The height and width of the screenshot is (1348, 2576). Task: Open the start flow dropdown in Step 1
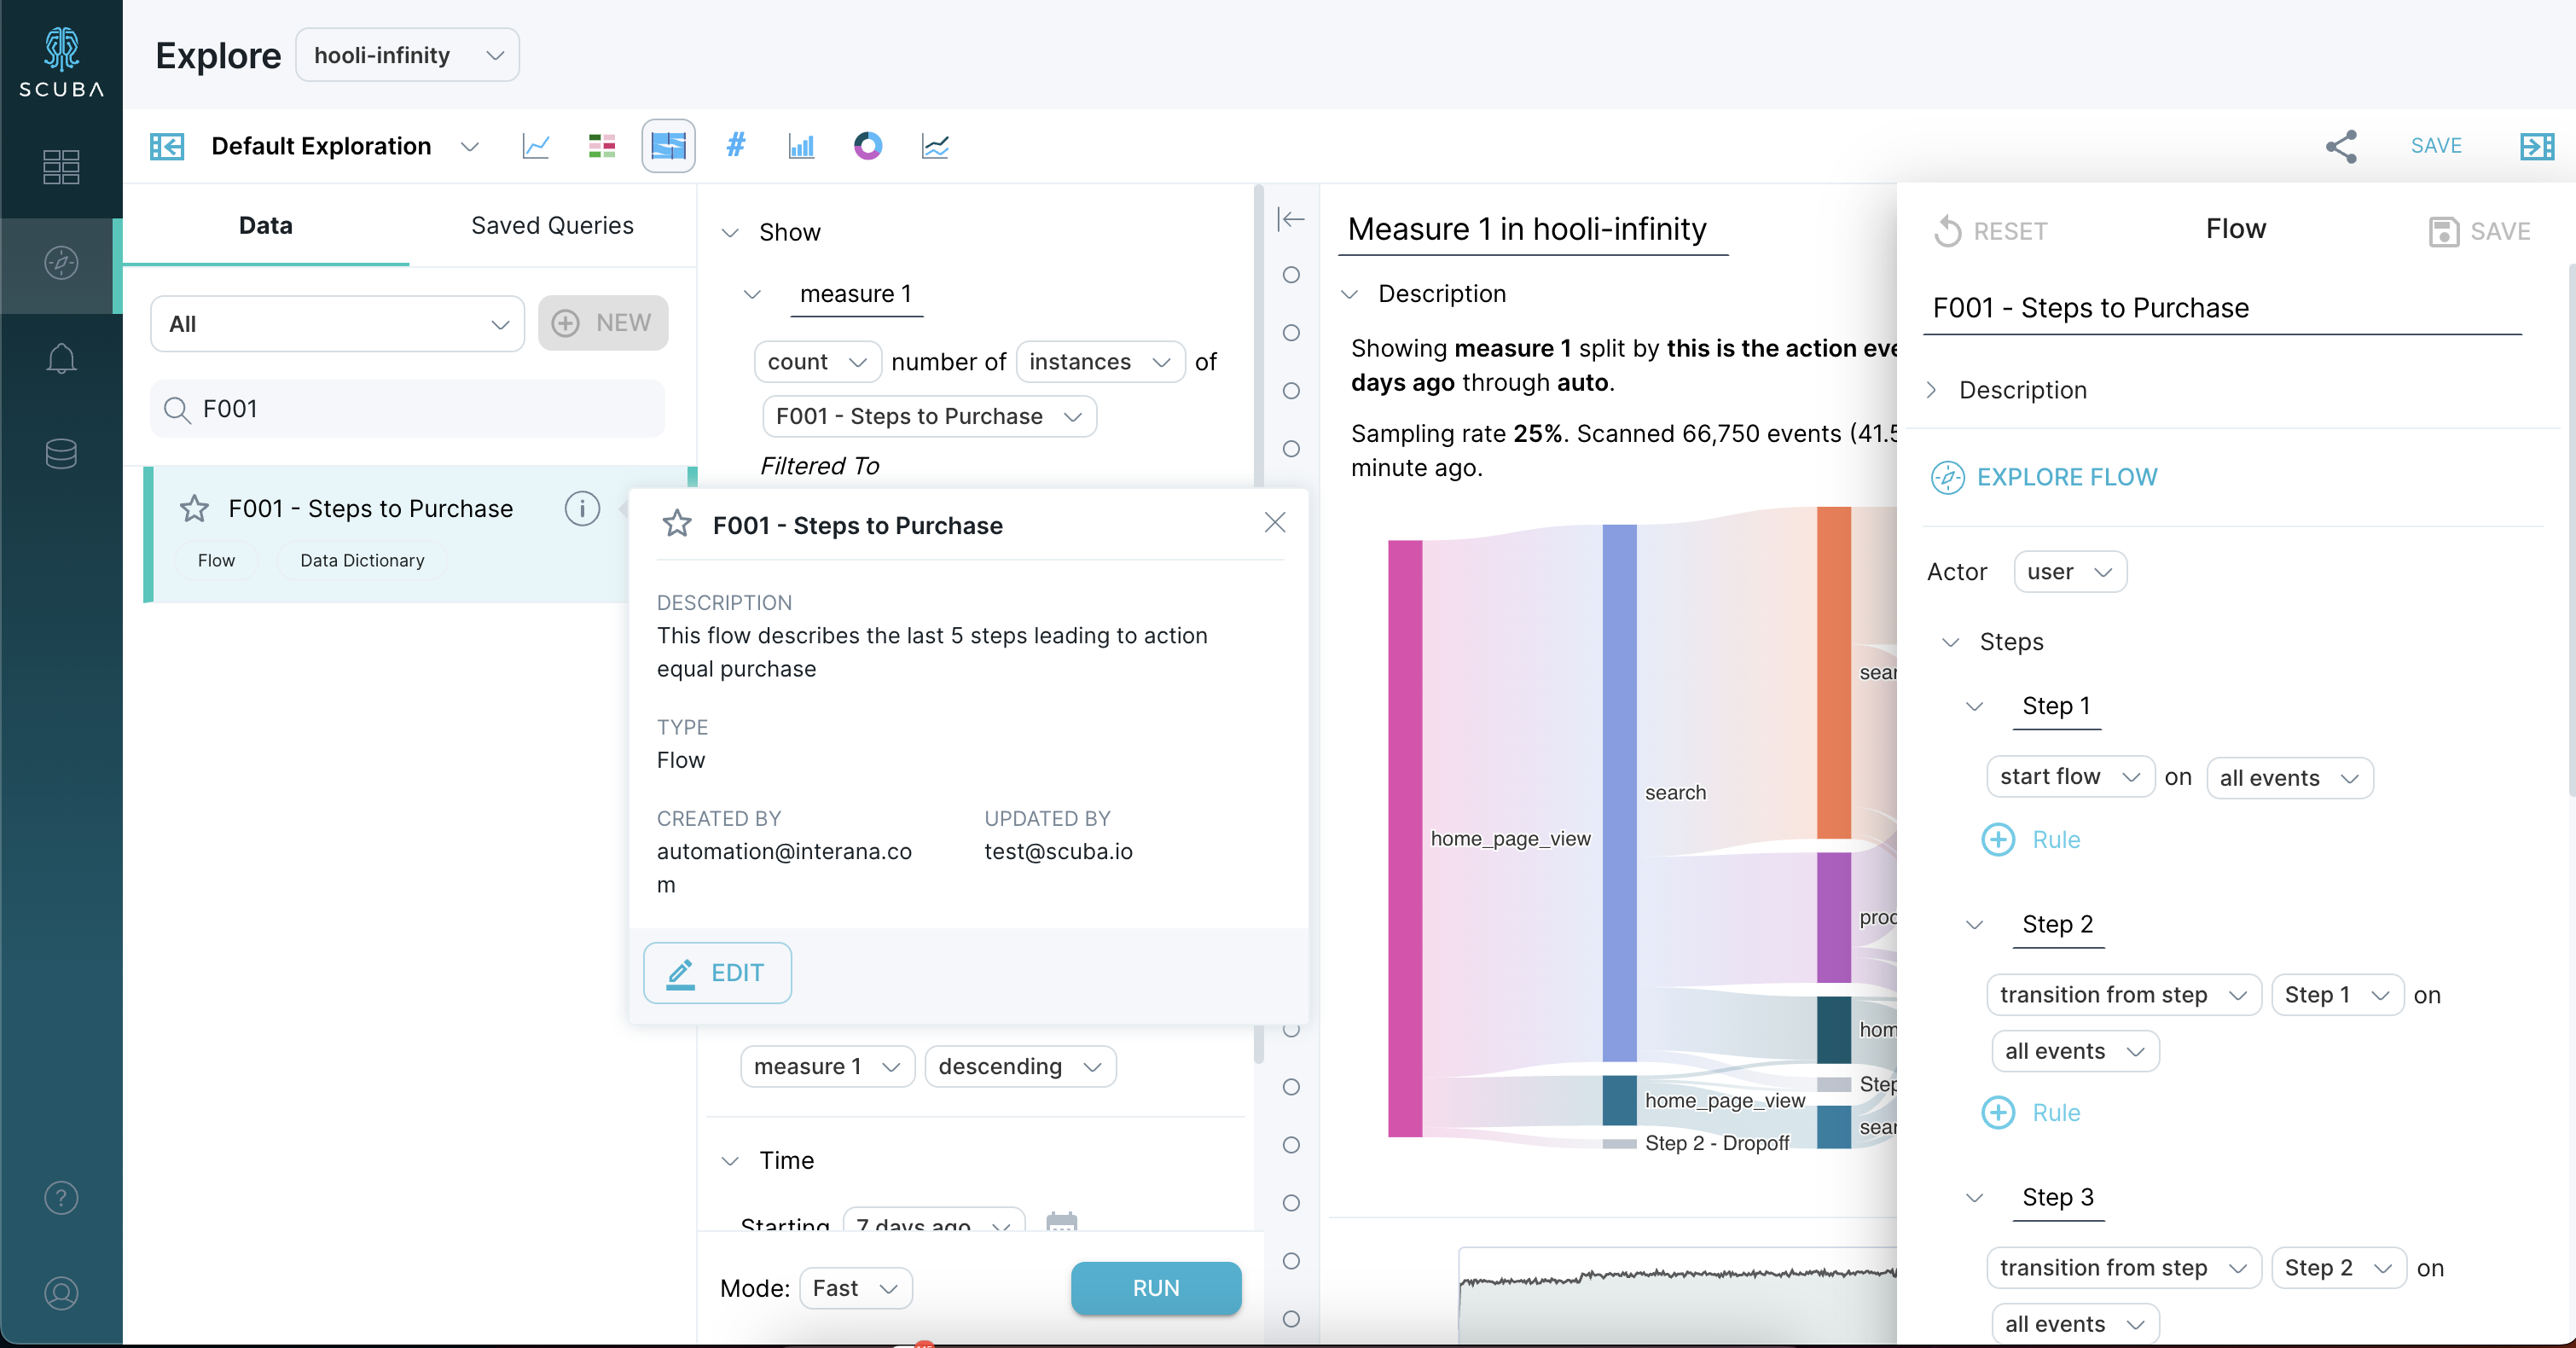2069,777
